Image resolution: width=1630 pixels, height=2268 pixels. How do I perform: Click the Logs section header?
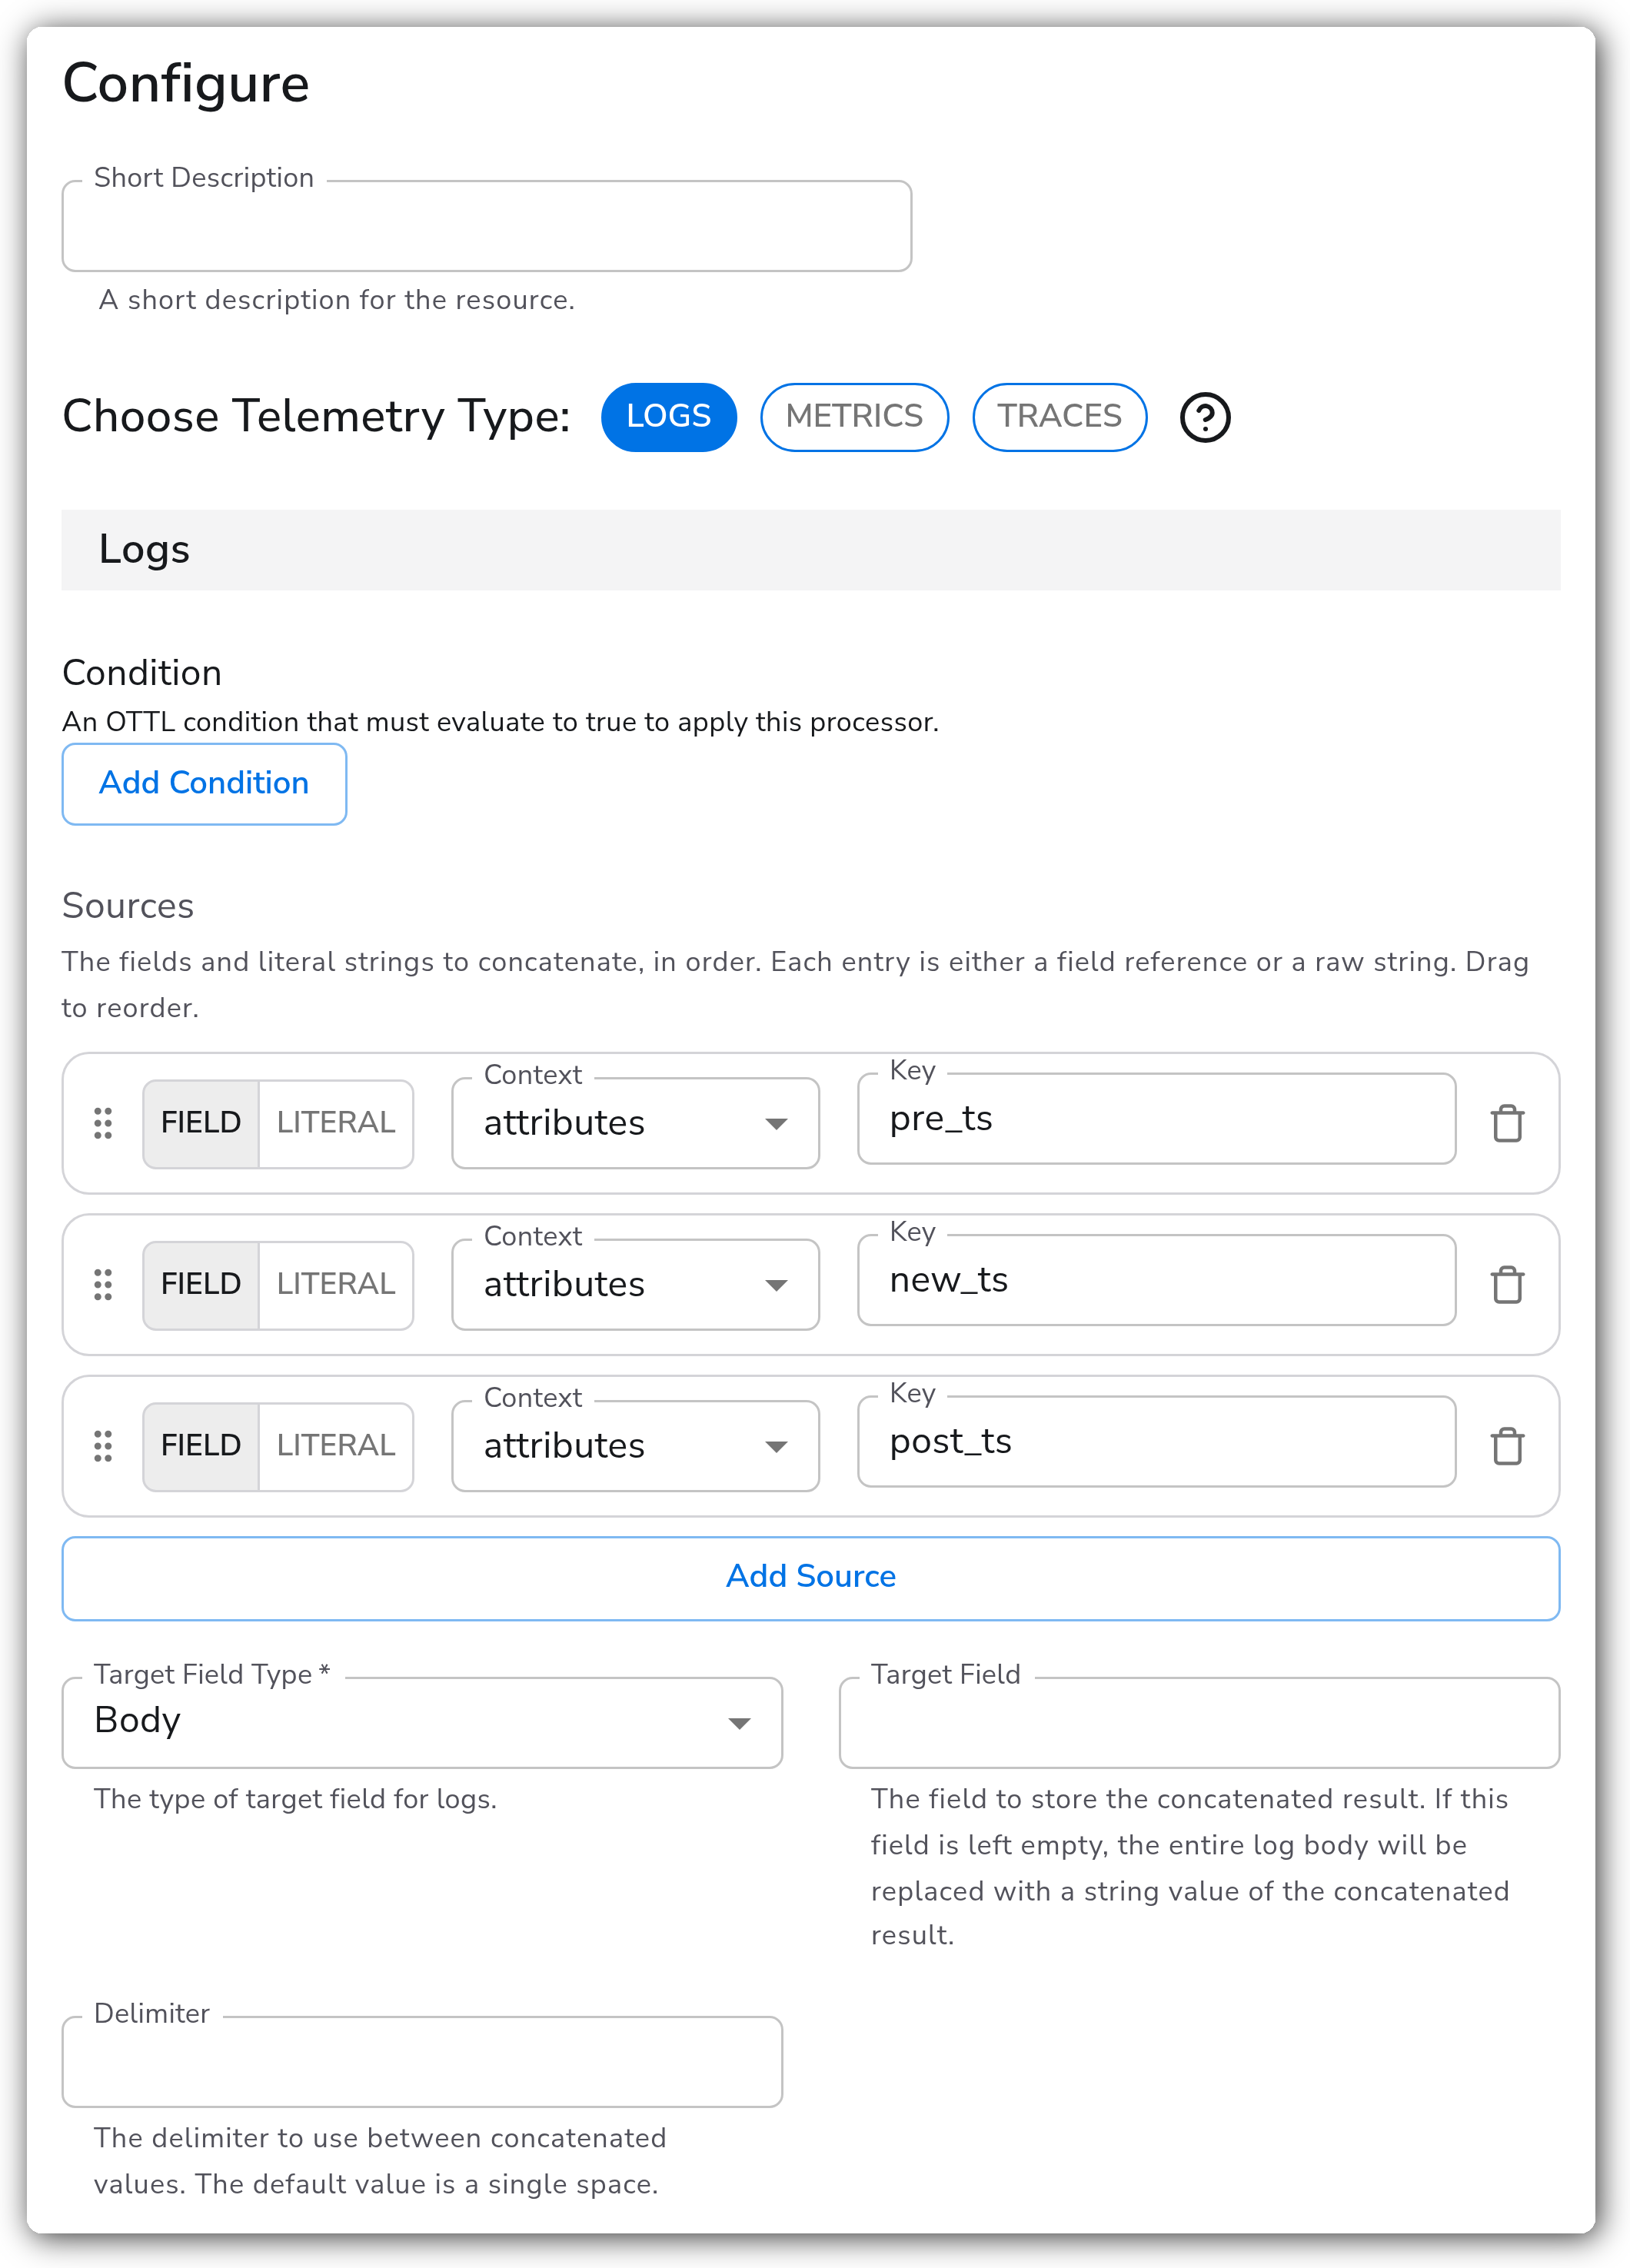click(811, 550)
